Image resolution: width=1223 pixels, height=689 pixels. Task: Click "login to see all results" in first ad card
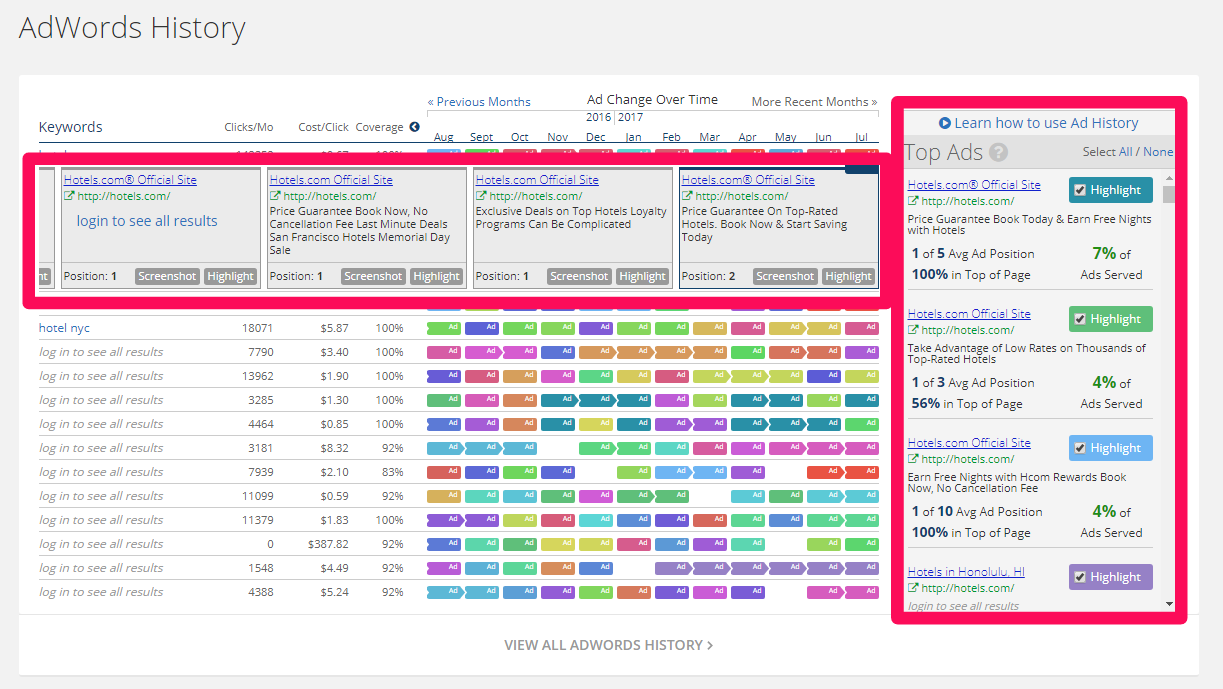[x=147, y=221]
